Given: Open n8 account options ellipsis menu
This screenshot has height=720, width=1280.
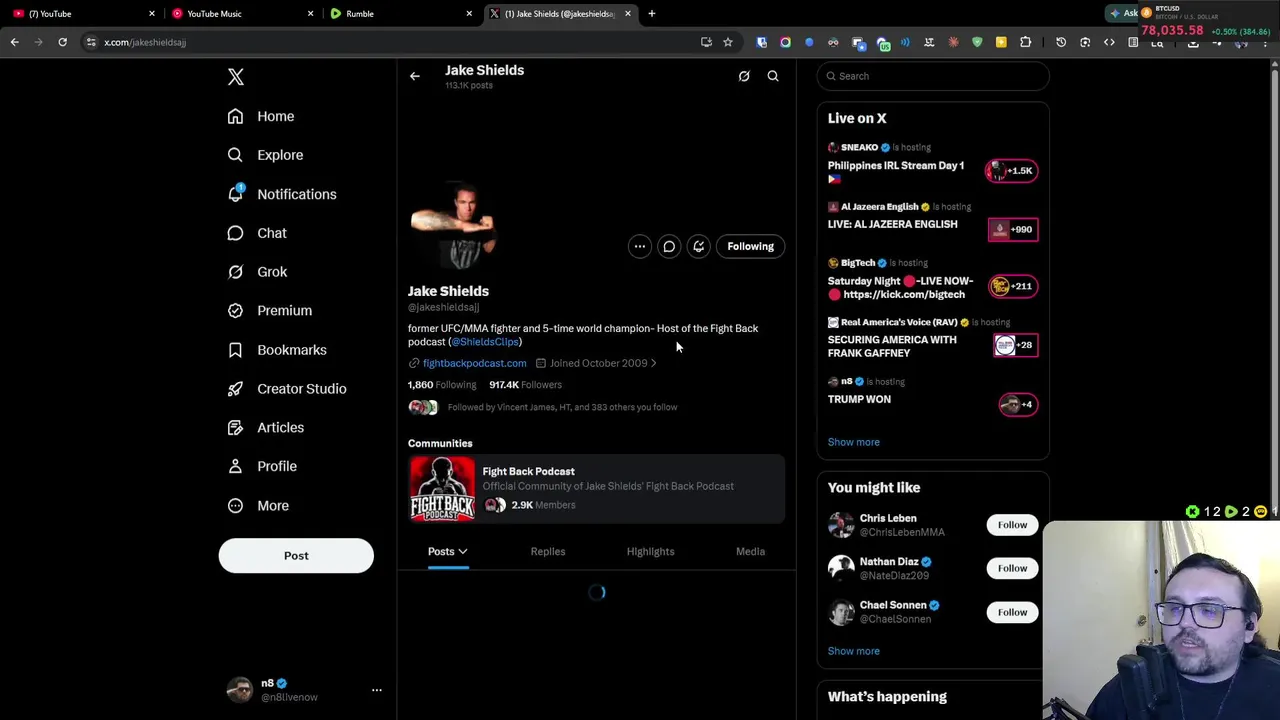Looking at the screenshot, I should pos(377,690).
